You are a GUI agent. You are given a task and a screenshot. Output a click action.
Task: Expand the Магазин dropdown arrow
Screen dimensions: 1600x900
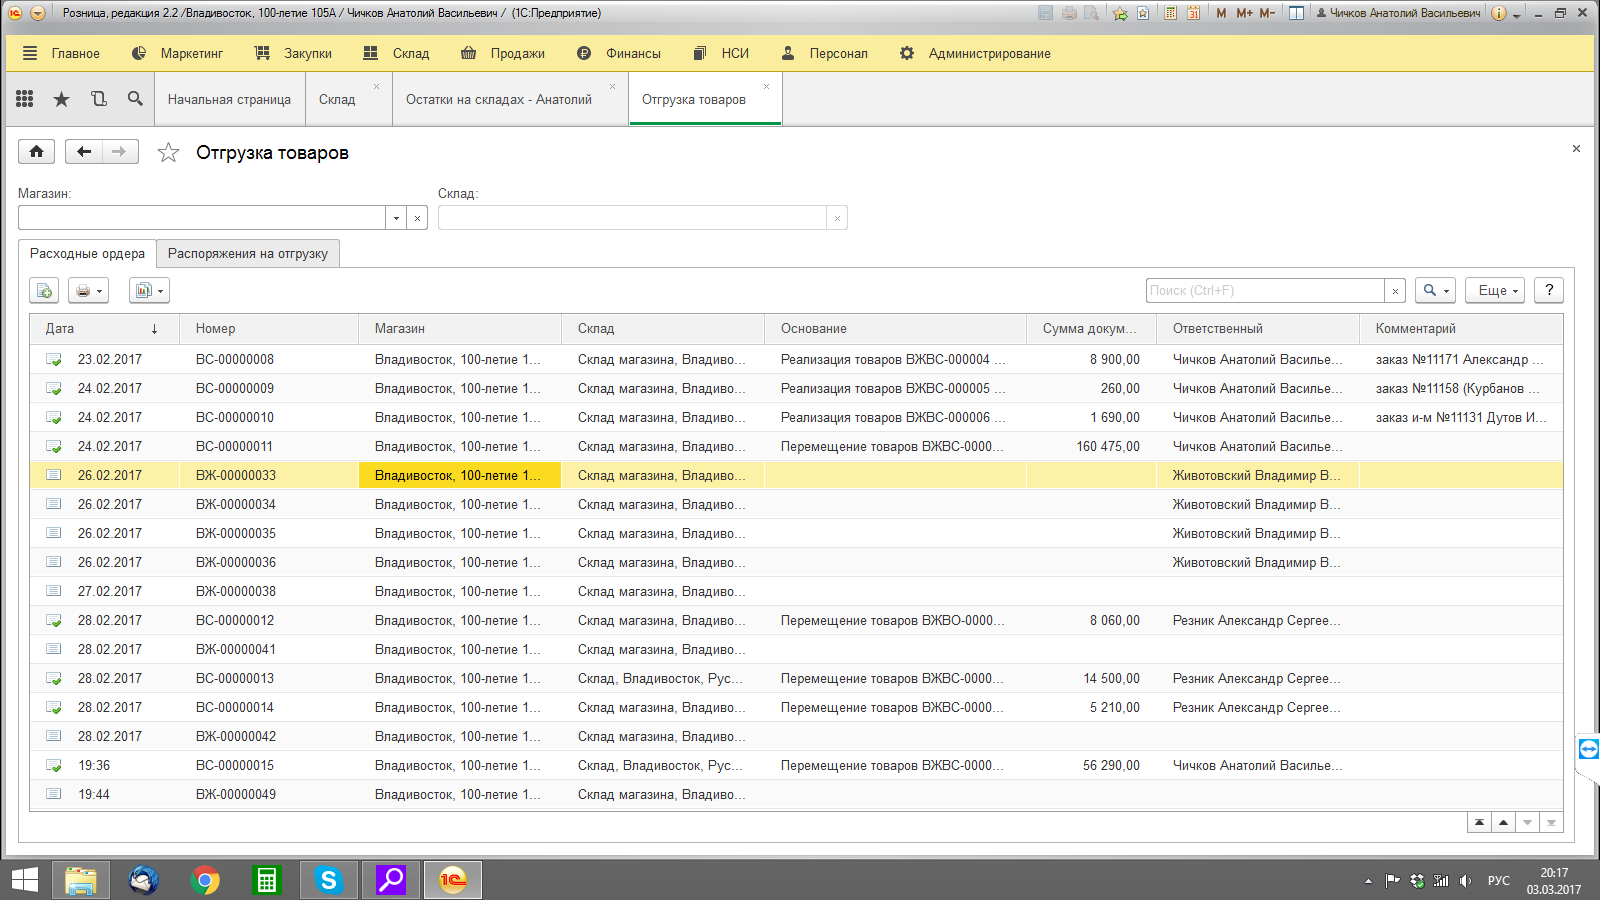click(396, 218)
